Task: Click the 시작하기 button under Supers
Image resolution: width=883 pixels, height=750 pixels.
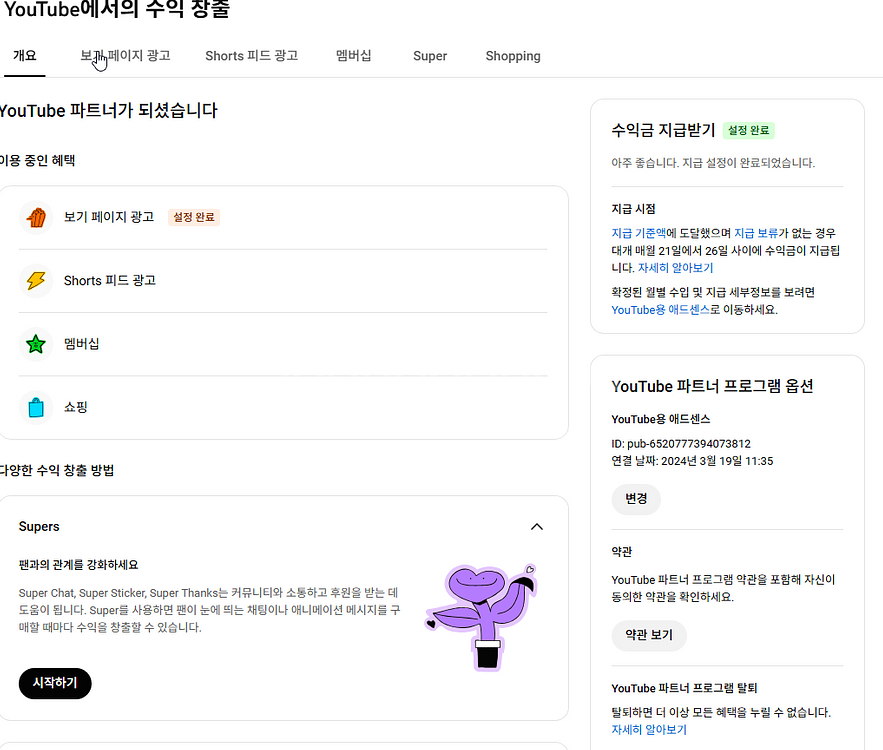Action: point(55,683)
